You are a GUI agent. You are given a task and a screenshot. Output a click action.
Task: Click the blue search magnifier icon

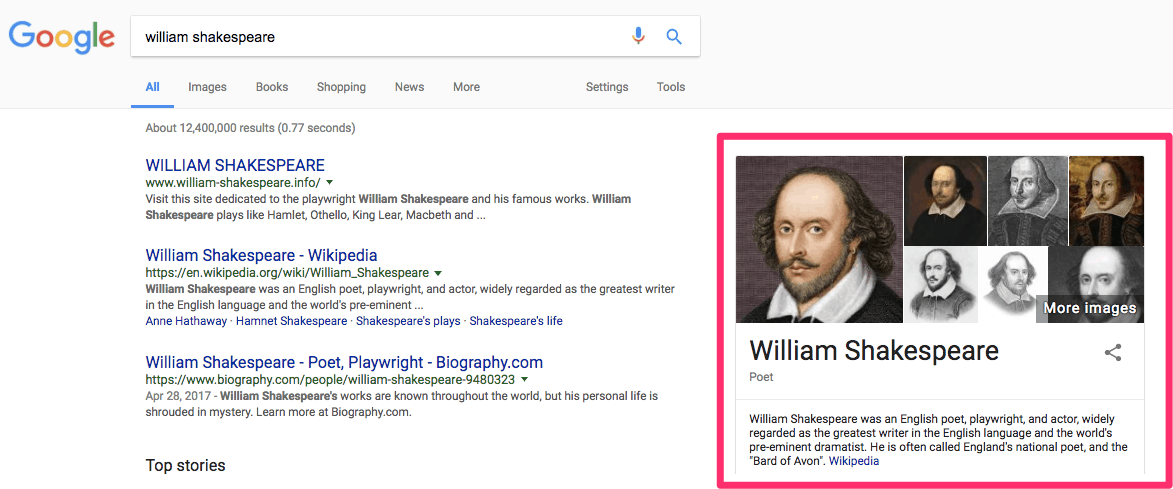click(674, 36)
